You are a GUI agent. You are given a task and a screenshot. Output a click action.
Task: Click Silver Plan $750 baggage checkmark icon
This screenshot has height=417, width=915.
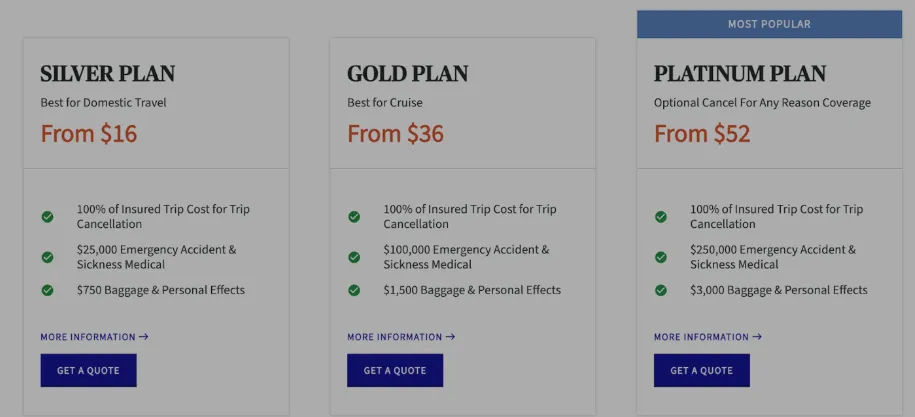(47, 290)
